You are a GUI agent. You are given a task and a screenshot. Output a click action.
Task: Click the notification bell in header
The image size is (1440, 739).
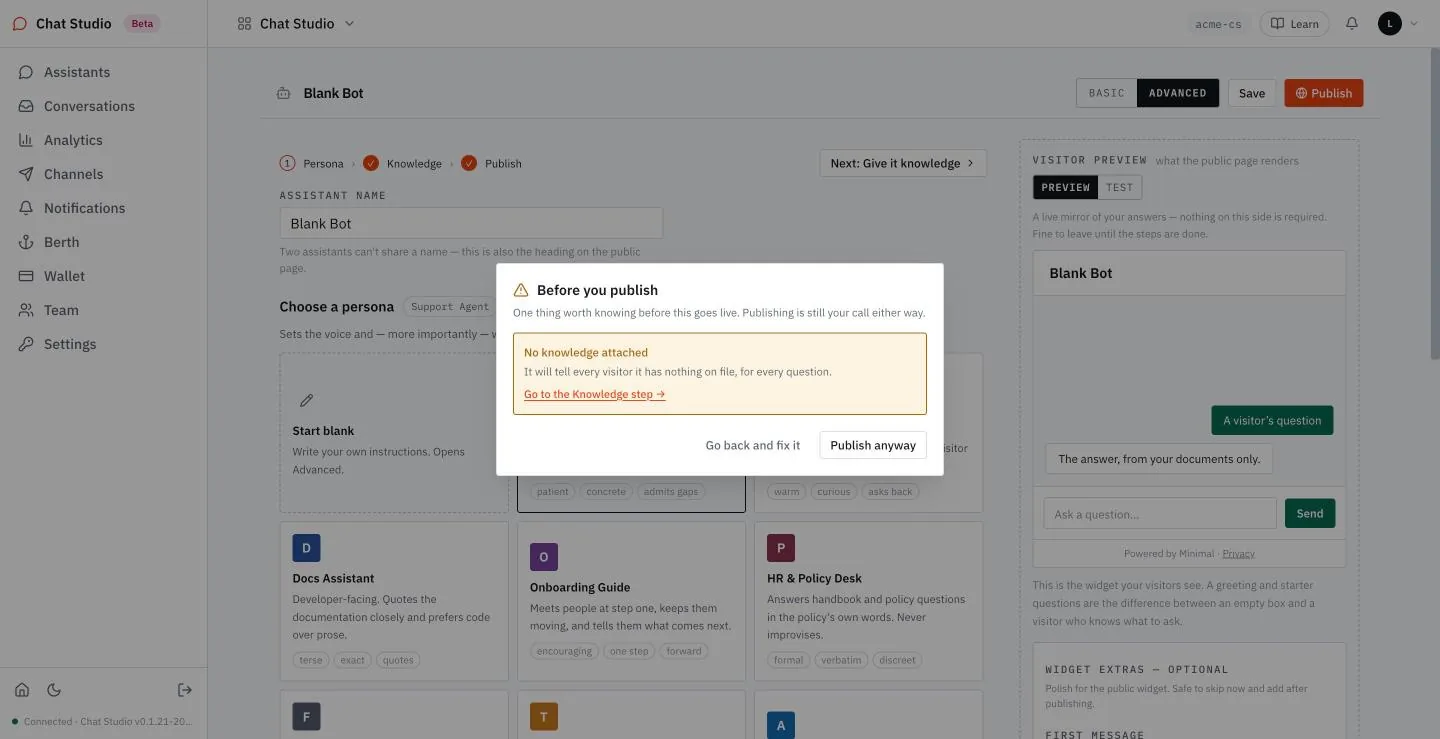click(1352, 23)
